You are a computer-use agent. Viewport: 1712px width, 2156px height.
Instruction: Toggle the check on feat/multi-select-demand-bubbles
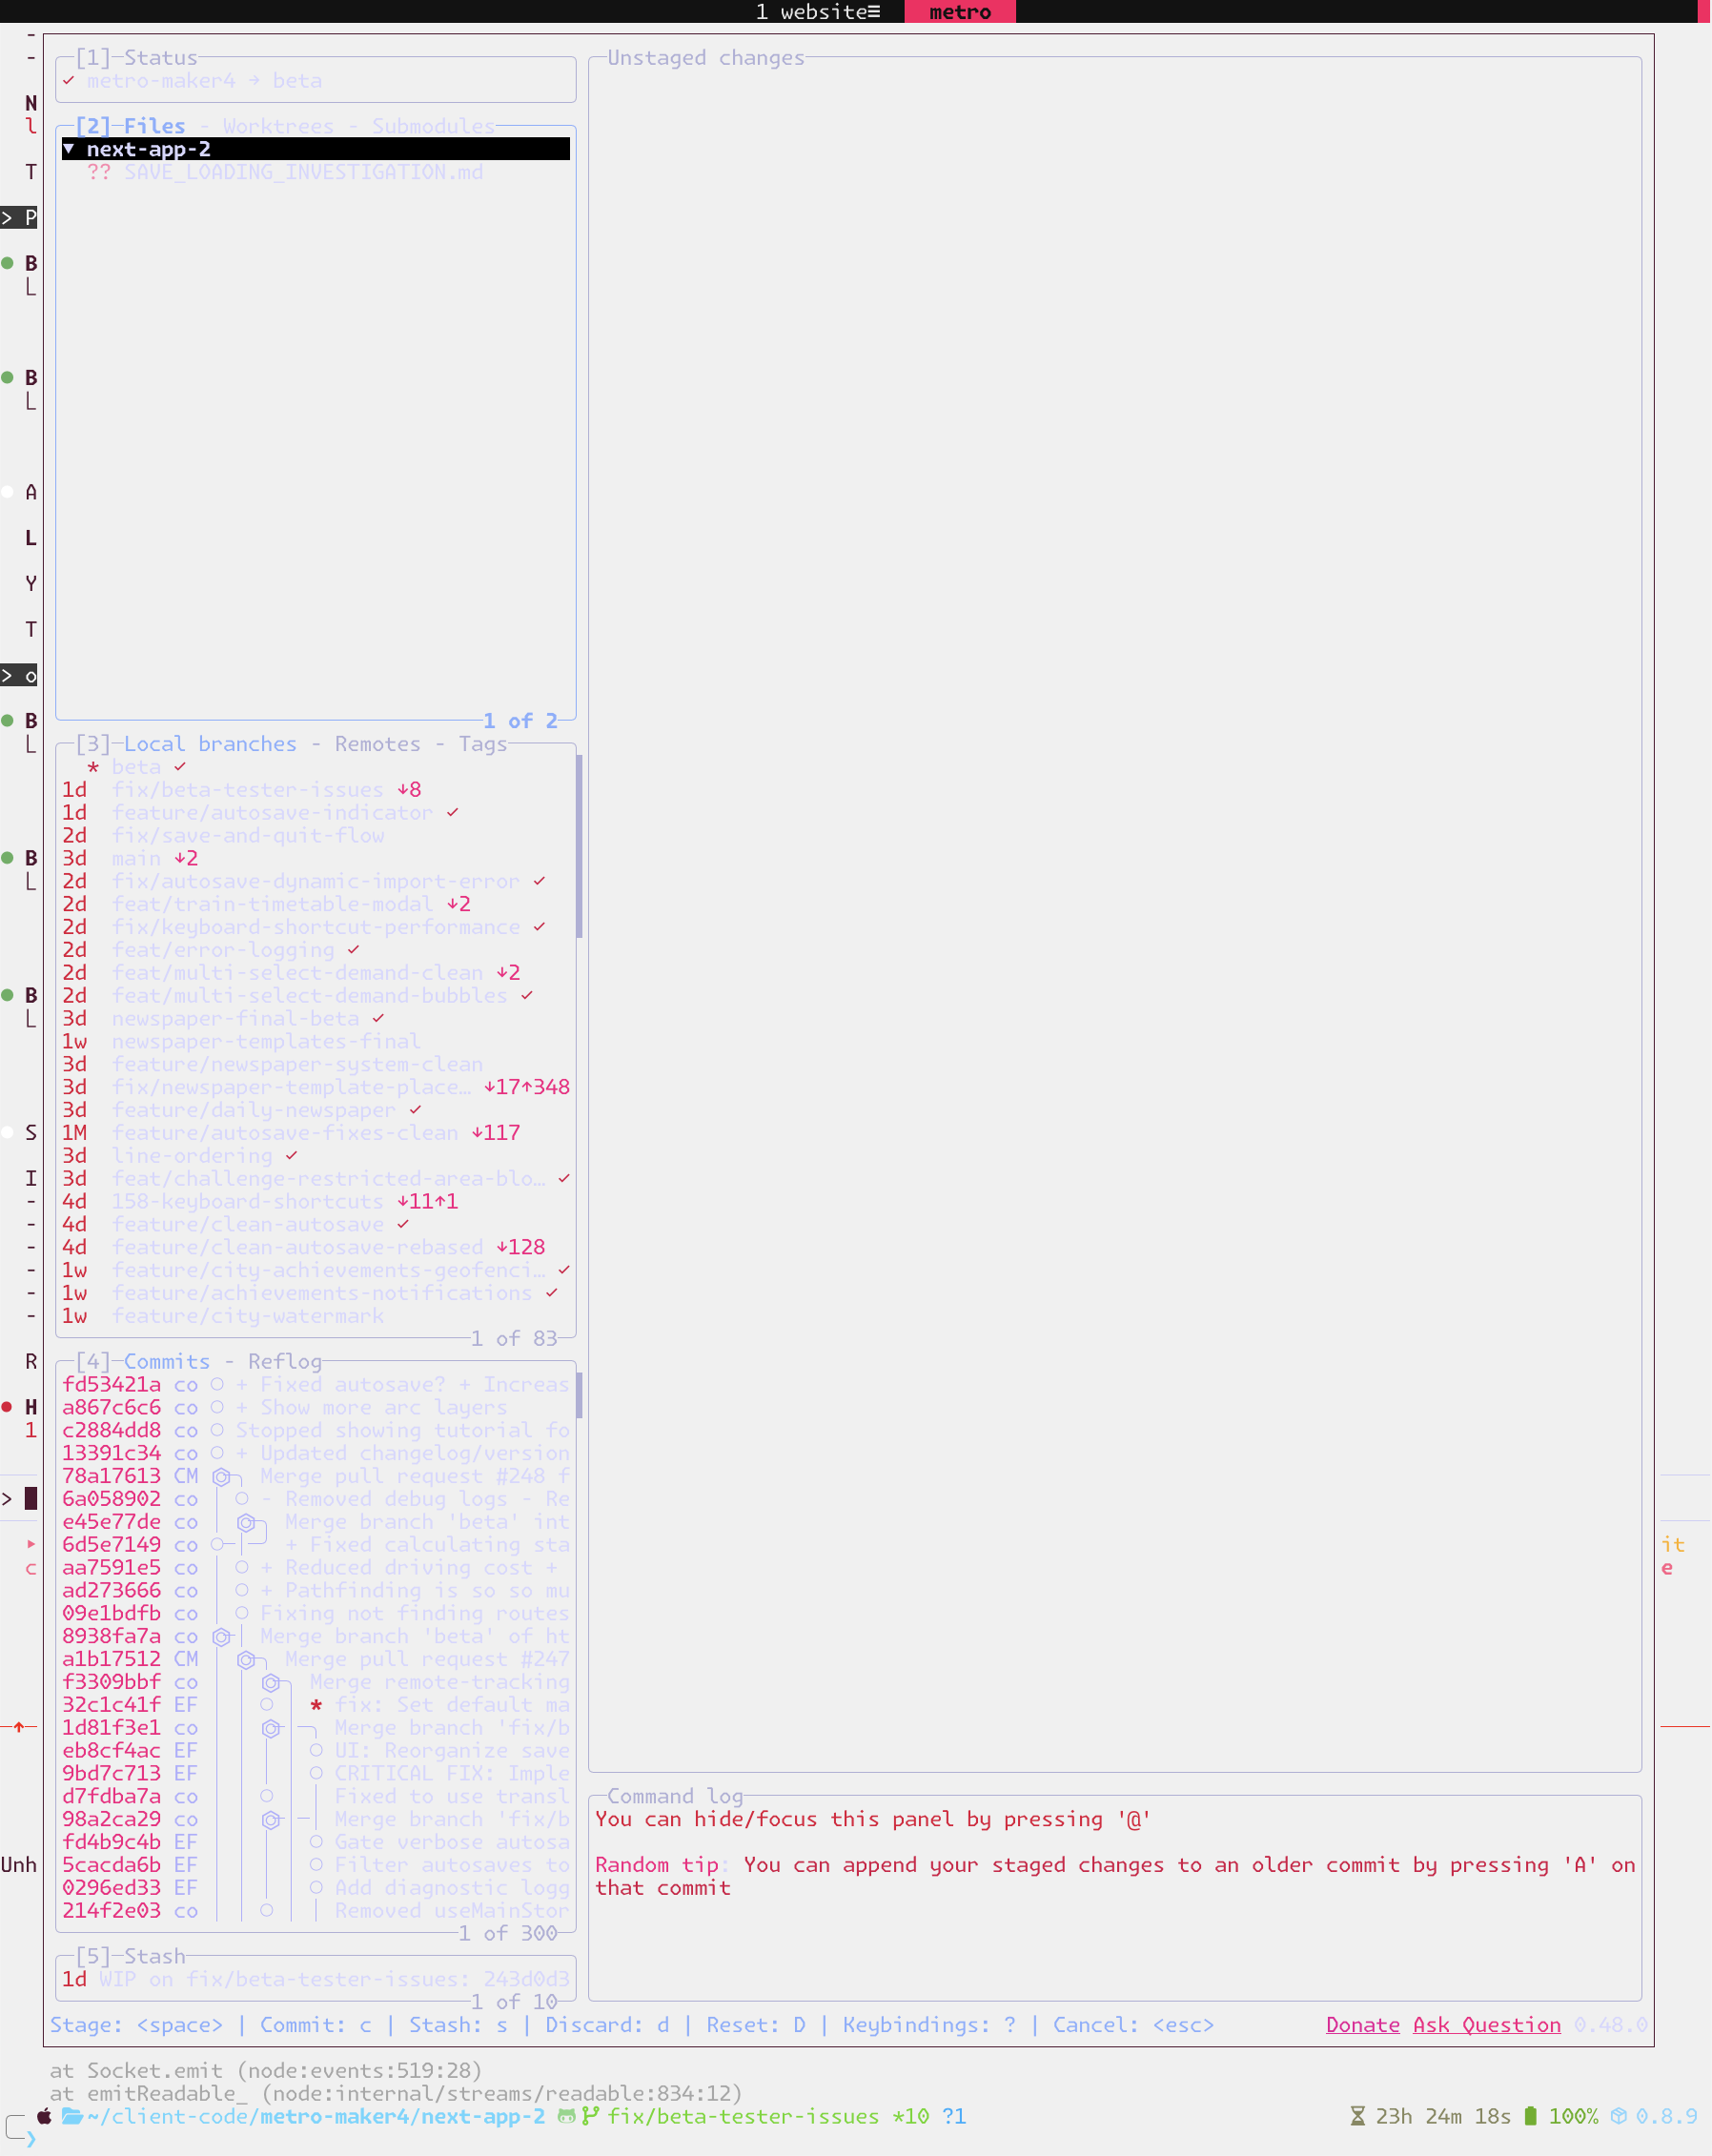[527, 995]
